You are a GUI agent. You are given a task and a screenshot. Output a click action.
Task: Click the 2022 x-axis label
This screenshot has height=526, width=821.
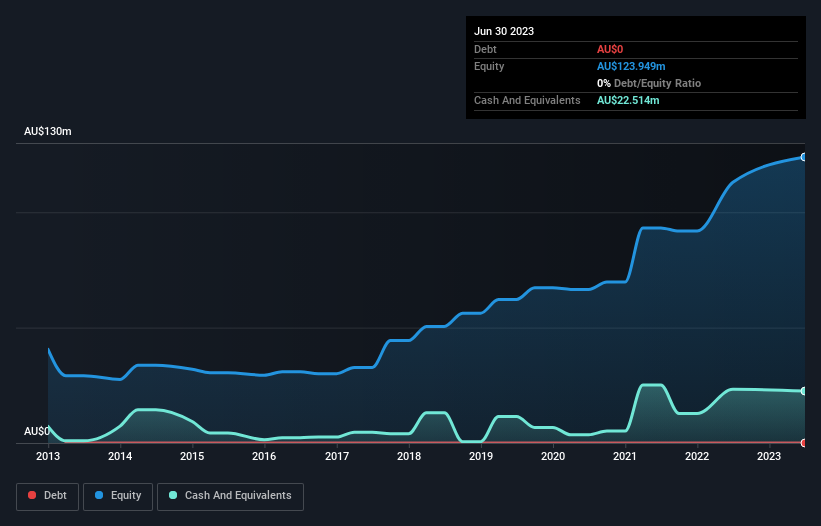[697, 456]
